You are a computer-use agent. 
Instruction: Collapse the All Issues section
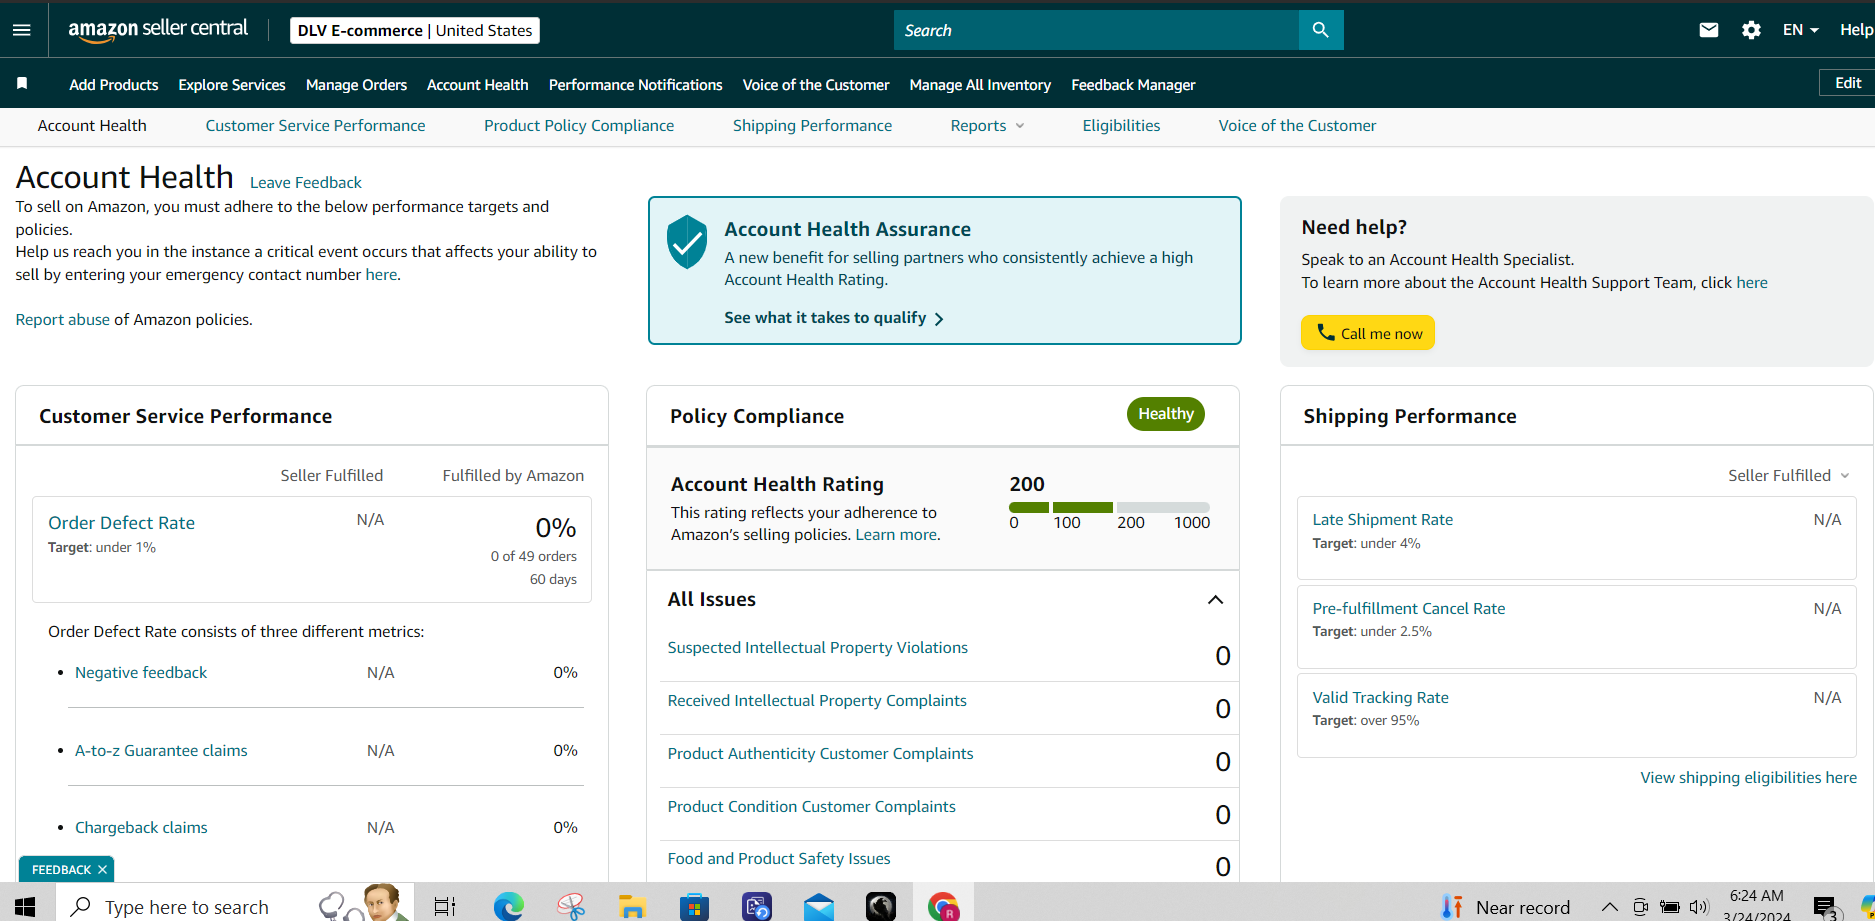1215,599
